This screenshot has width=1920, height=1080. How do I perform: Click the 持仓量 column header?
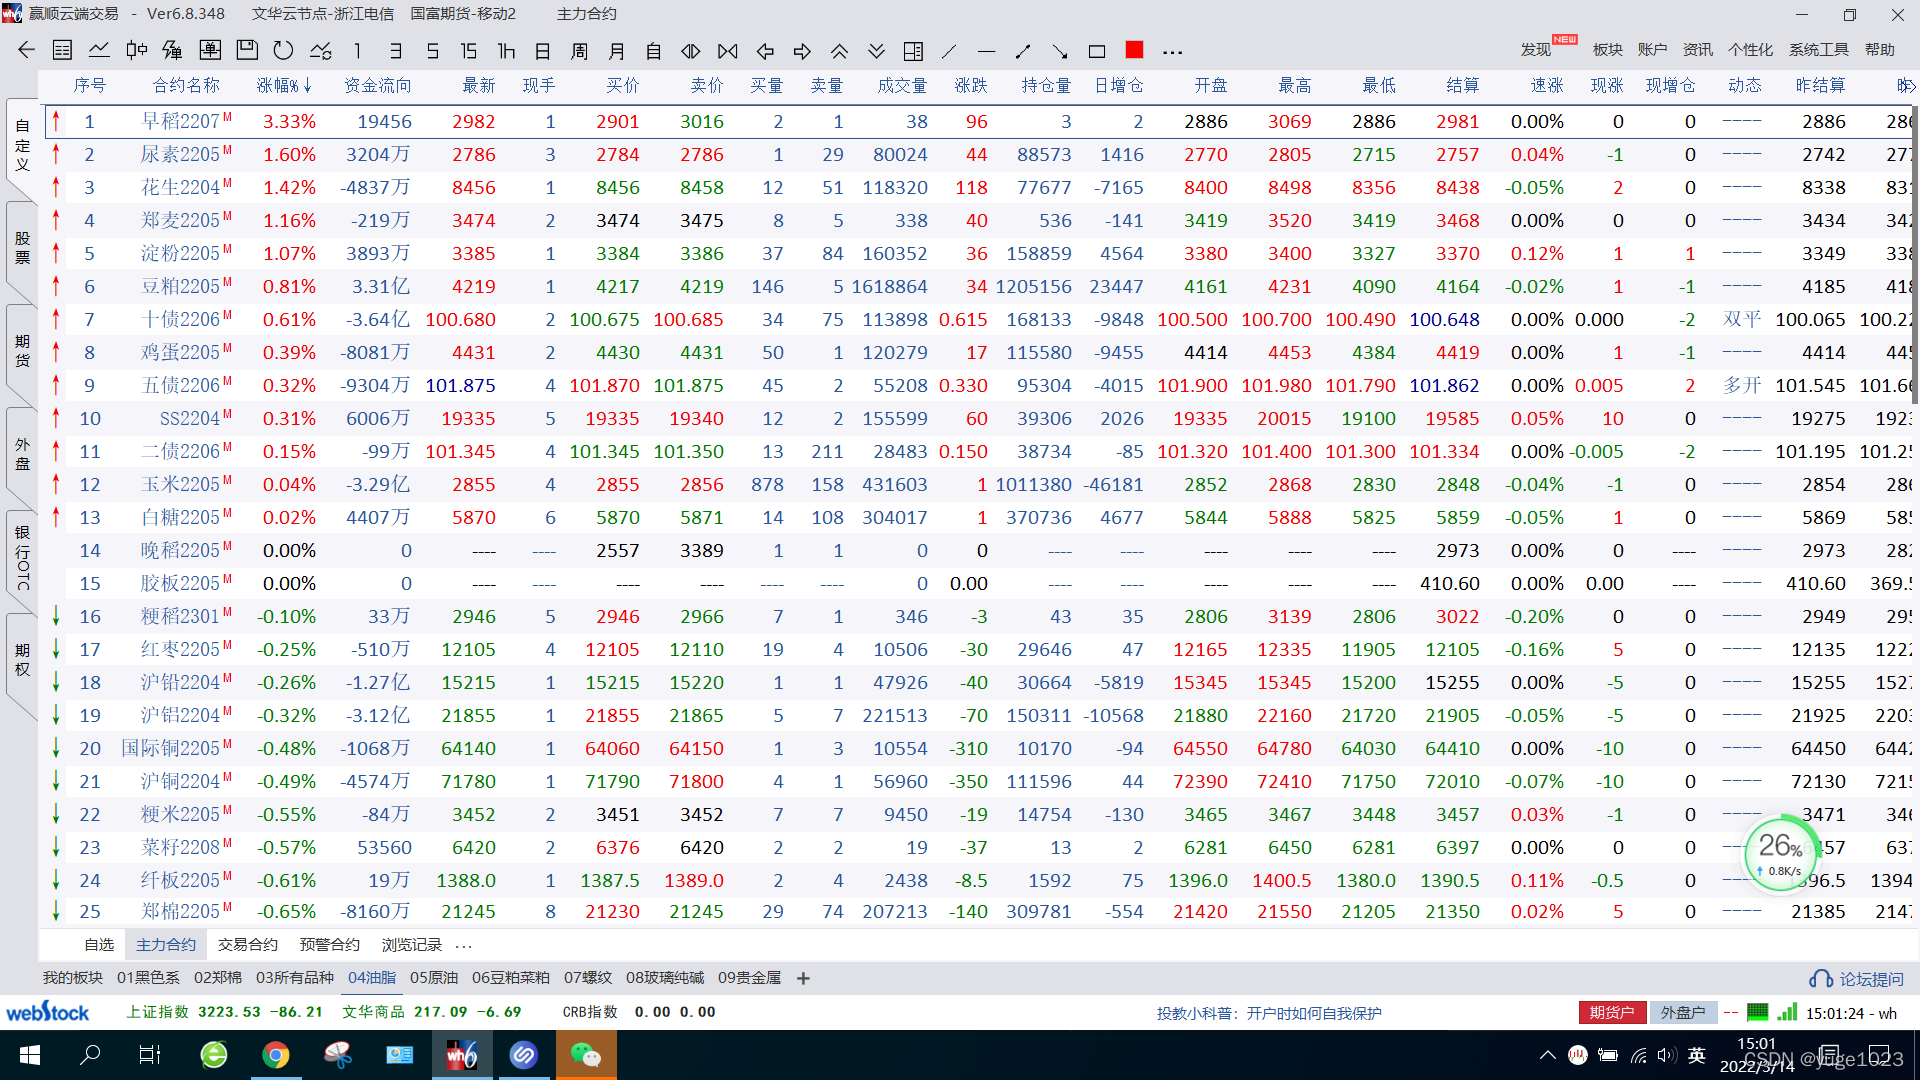point(1046,86)
